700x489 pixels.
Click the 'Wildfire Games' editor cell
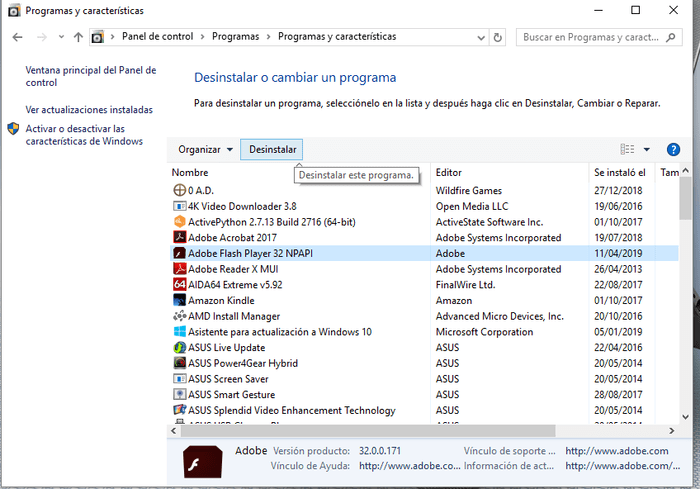(468, 191)
